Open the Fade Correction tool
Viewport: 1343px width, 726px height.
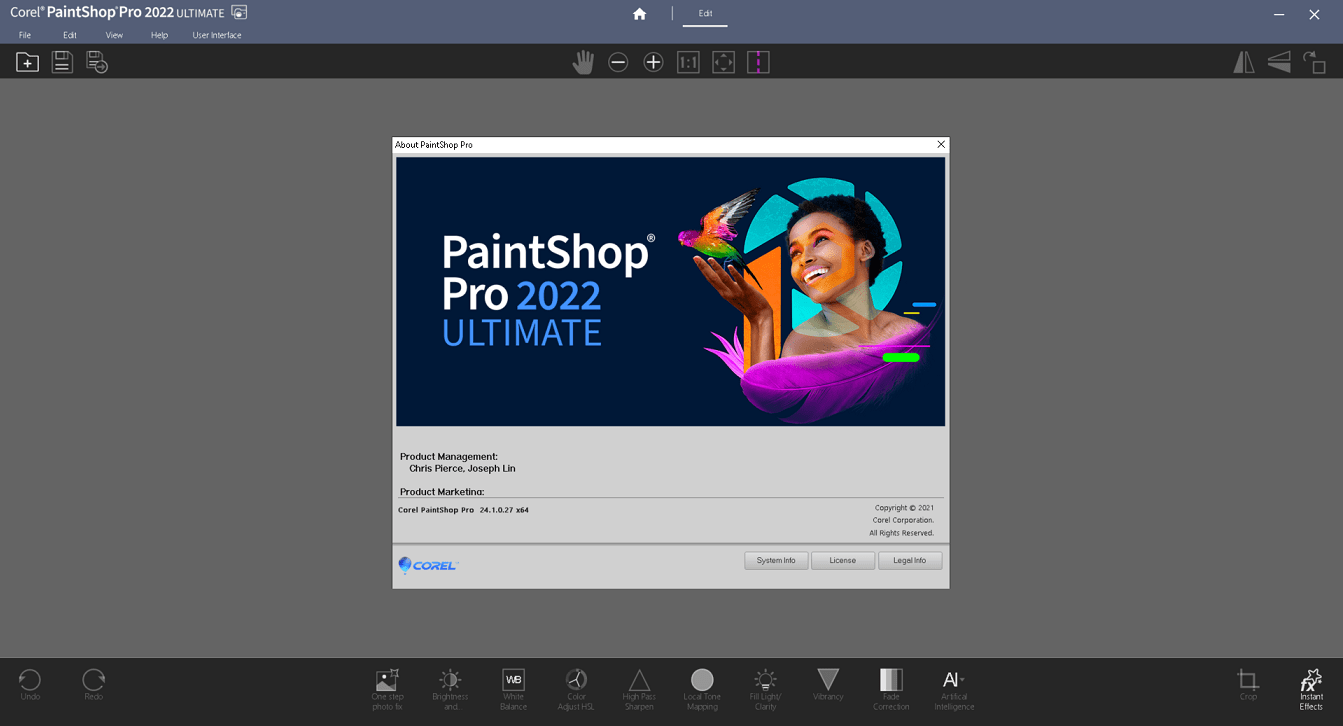coord(891,690)
